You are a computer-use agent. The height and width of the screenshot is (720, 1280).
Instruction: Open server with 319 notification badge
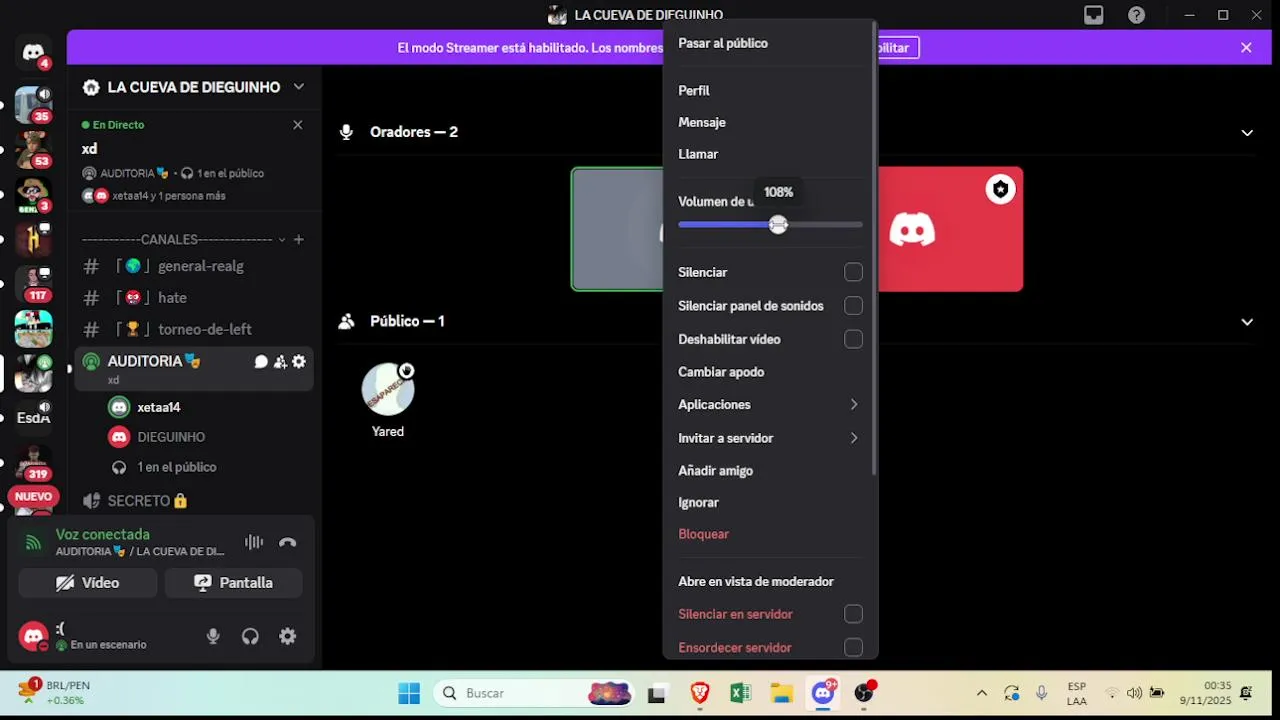pos(33,462)
